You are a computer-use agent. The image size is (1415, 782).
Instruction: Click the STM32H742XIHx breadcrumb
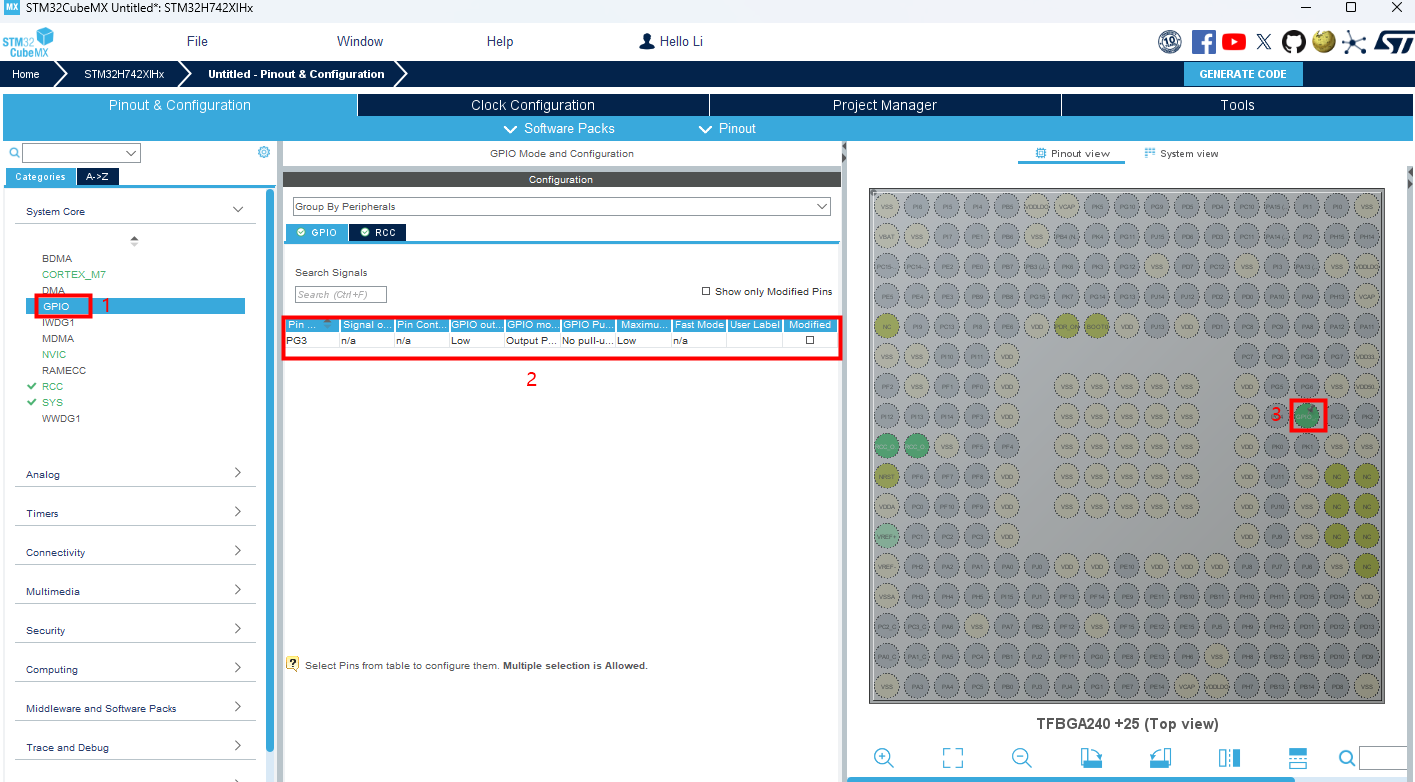124,74
